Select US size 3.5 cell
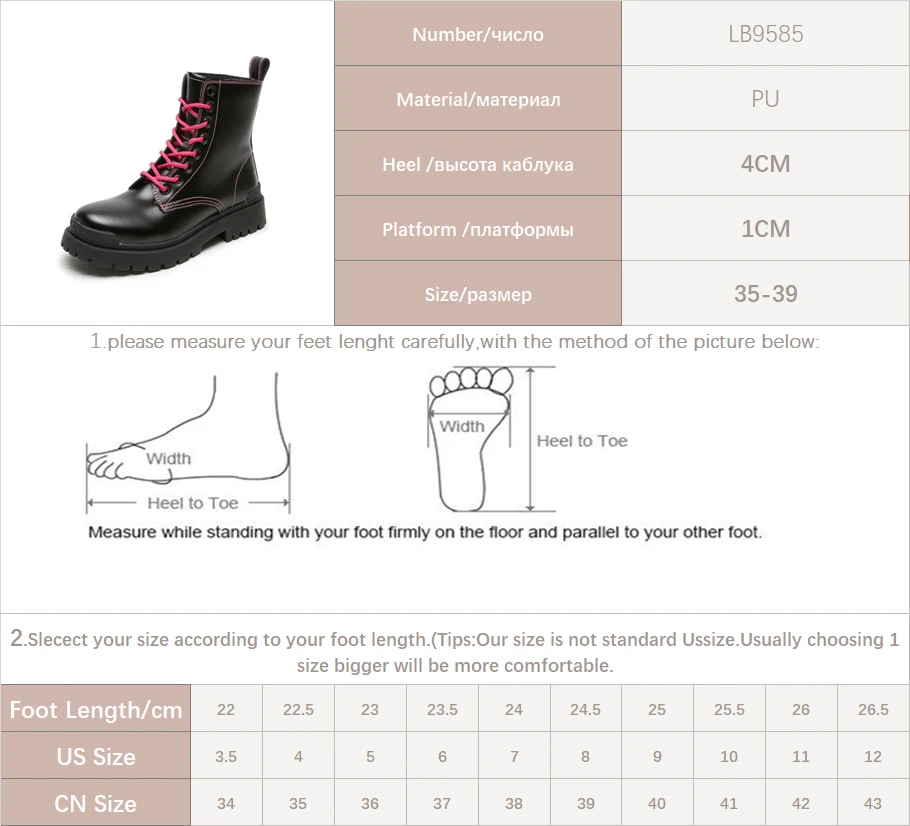 226,756
